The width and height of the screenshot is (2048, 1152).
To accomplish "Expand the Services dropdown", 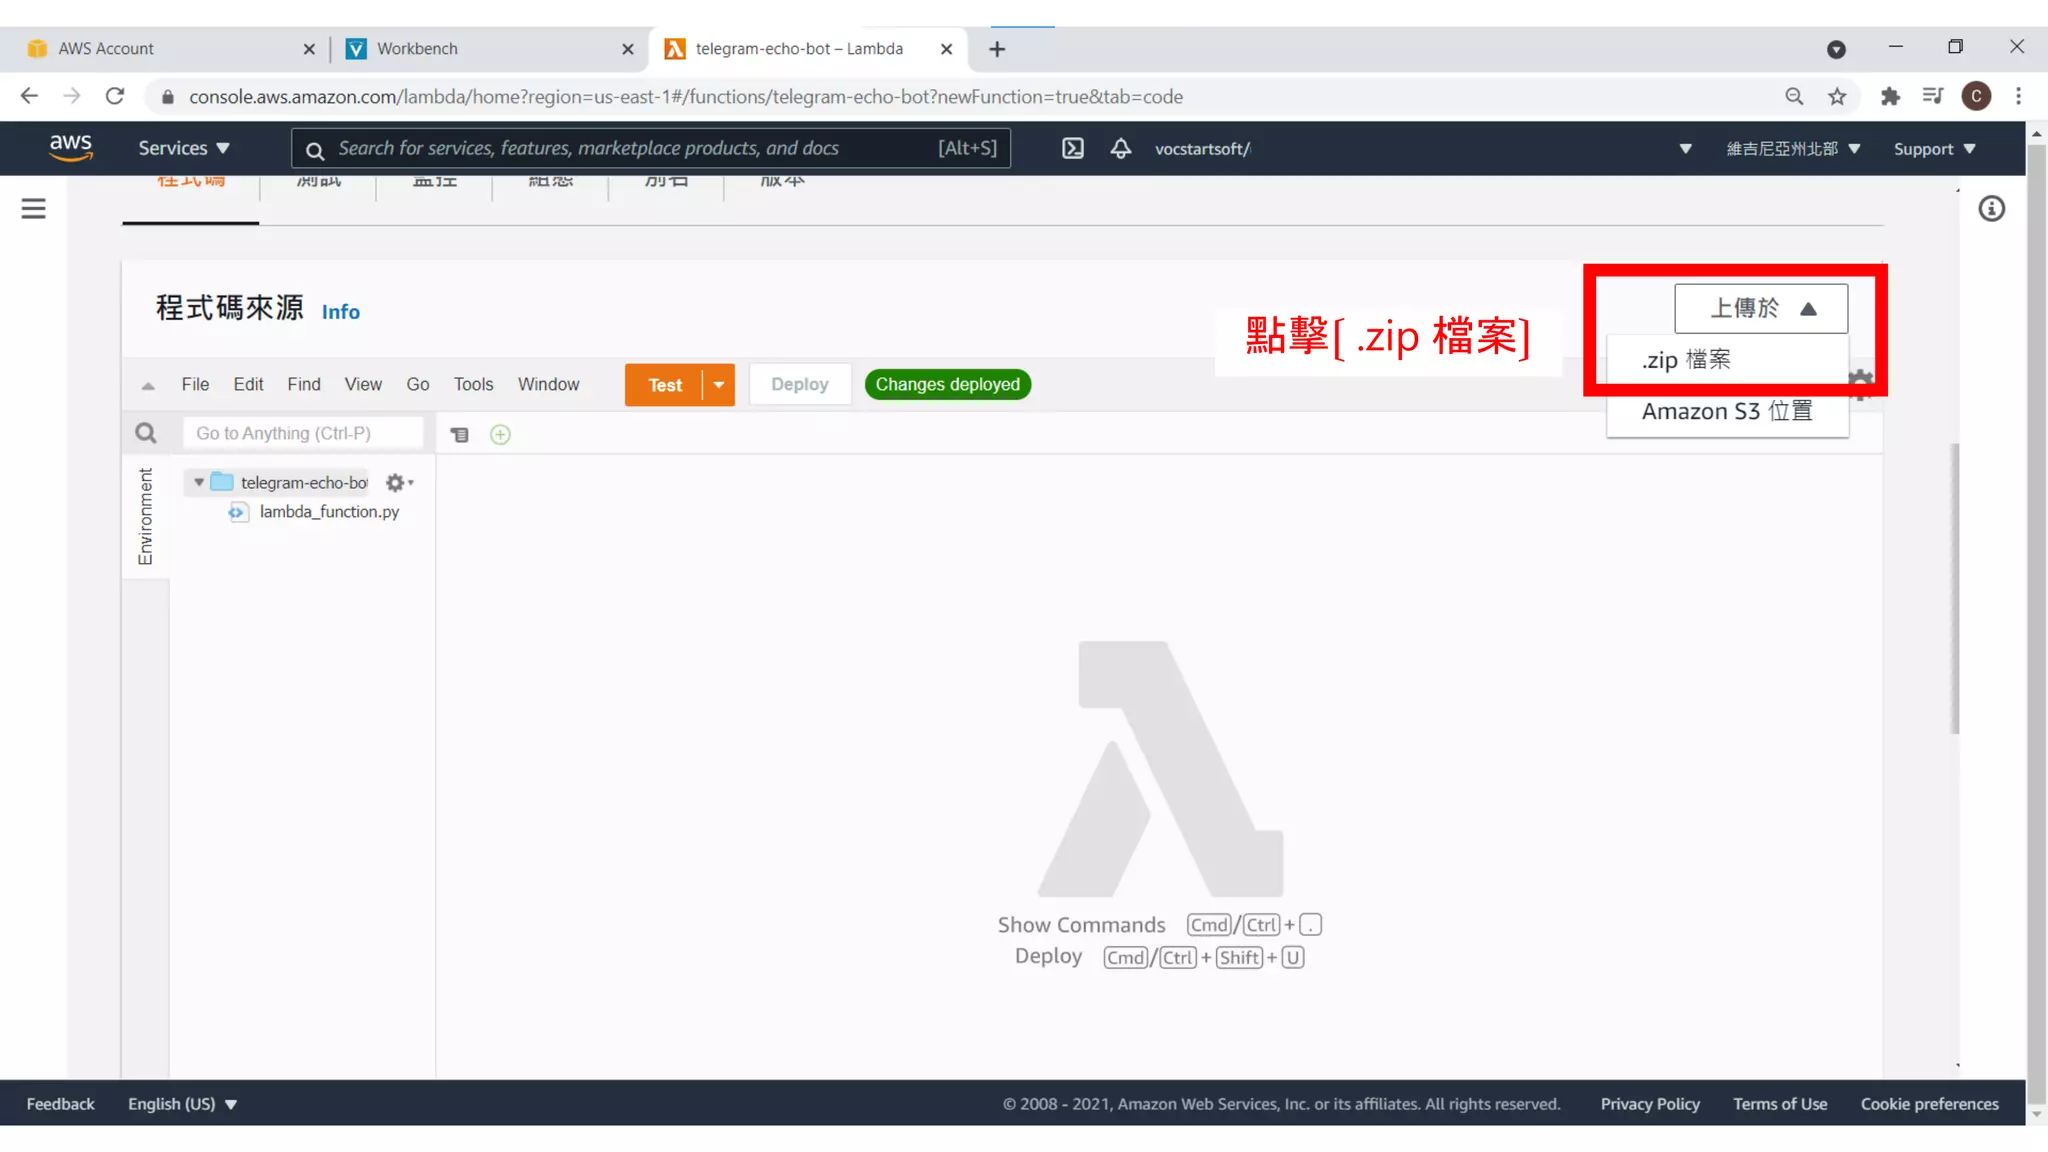I will pyautogui.click(x=184, y=148).
